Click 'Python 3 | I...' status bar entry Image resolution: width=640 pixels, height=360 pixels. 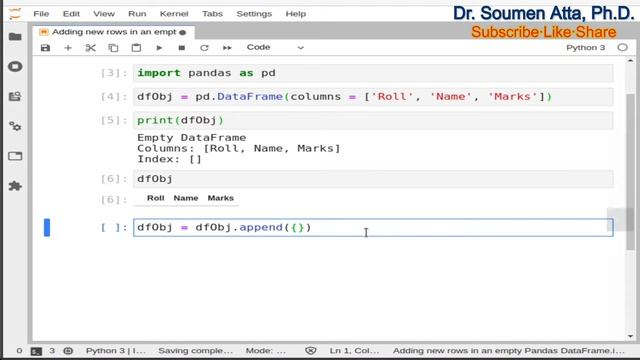[x=116, y=351]
